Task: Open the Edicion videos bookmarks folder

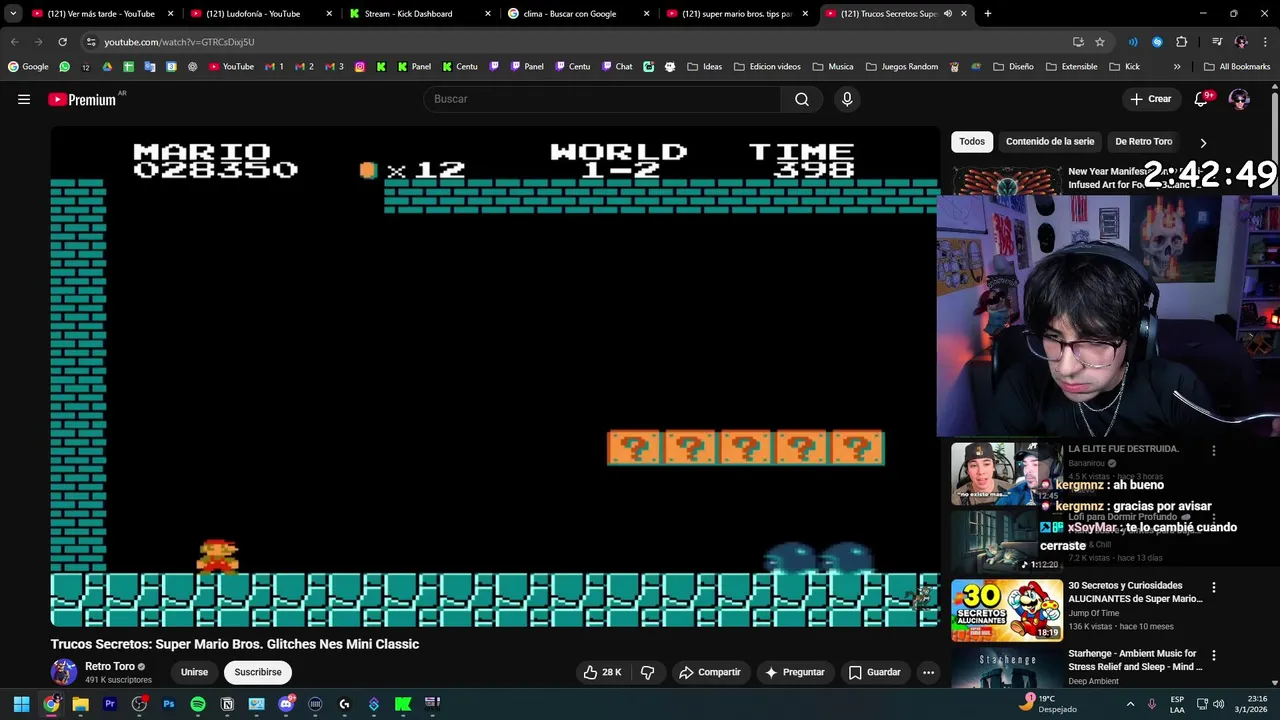Action: [x=767, y=67]
